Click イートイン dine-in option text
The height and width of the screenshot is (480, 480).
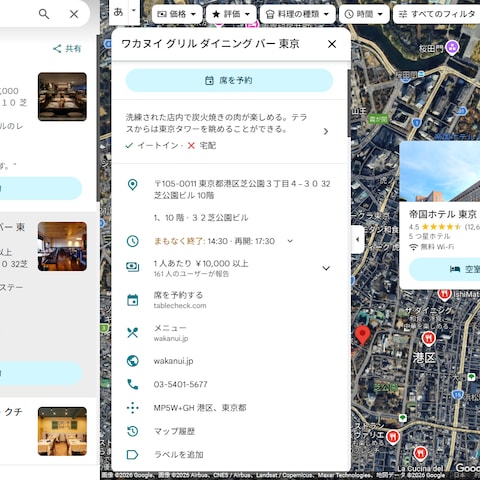click(x=158, y=146)
